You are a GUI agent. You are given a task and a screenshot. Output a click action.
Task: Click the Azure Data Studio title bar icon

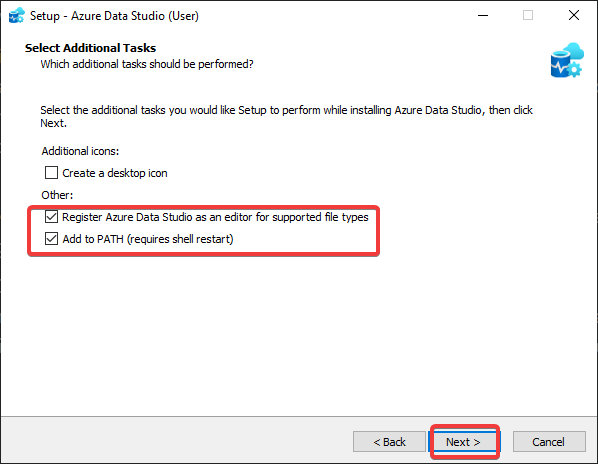tap(16, 16)
